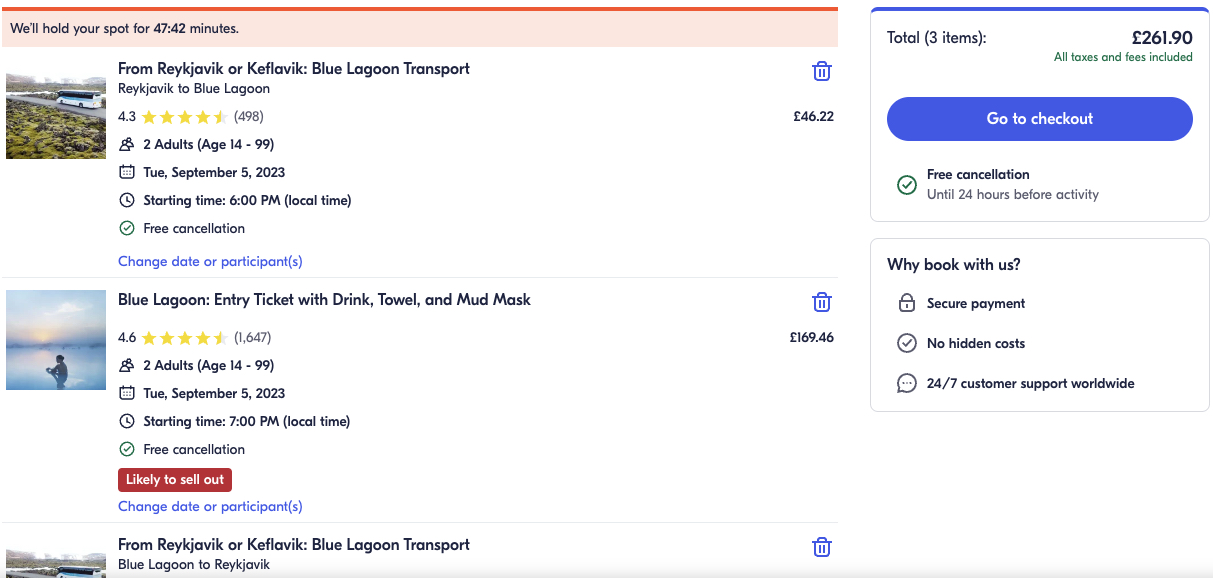1213x578 pixels.
Task: Click the Blue Lagoon entry ticket thumbnail photo
Action: pyautogui.click(x=56, y=340)
